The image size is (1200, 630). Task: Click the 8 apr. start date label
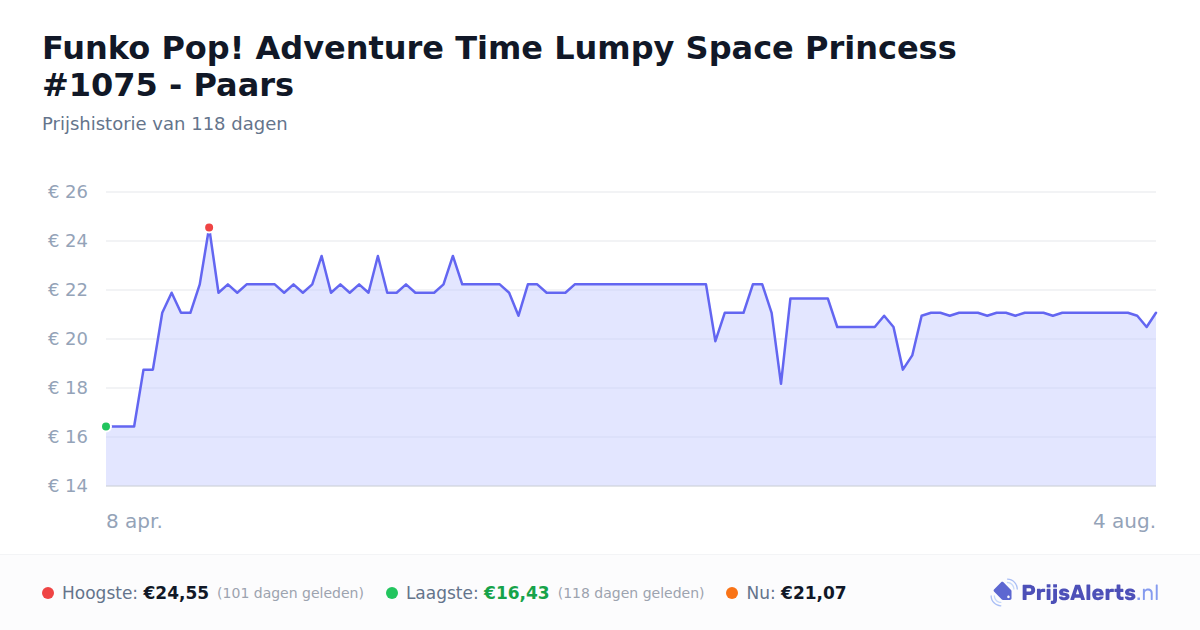(134, 521)
